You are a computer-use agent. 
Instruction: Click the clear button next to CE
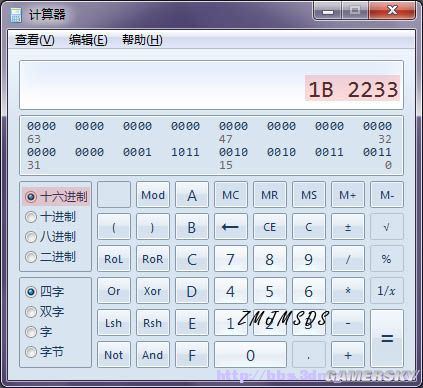[309, 227]
